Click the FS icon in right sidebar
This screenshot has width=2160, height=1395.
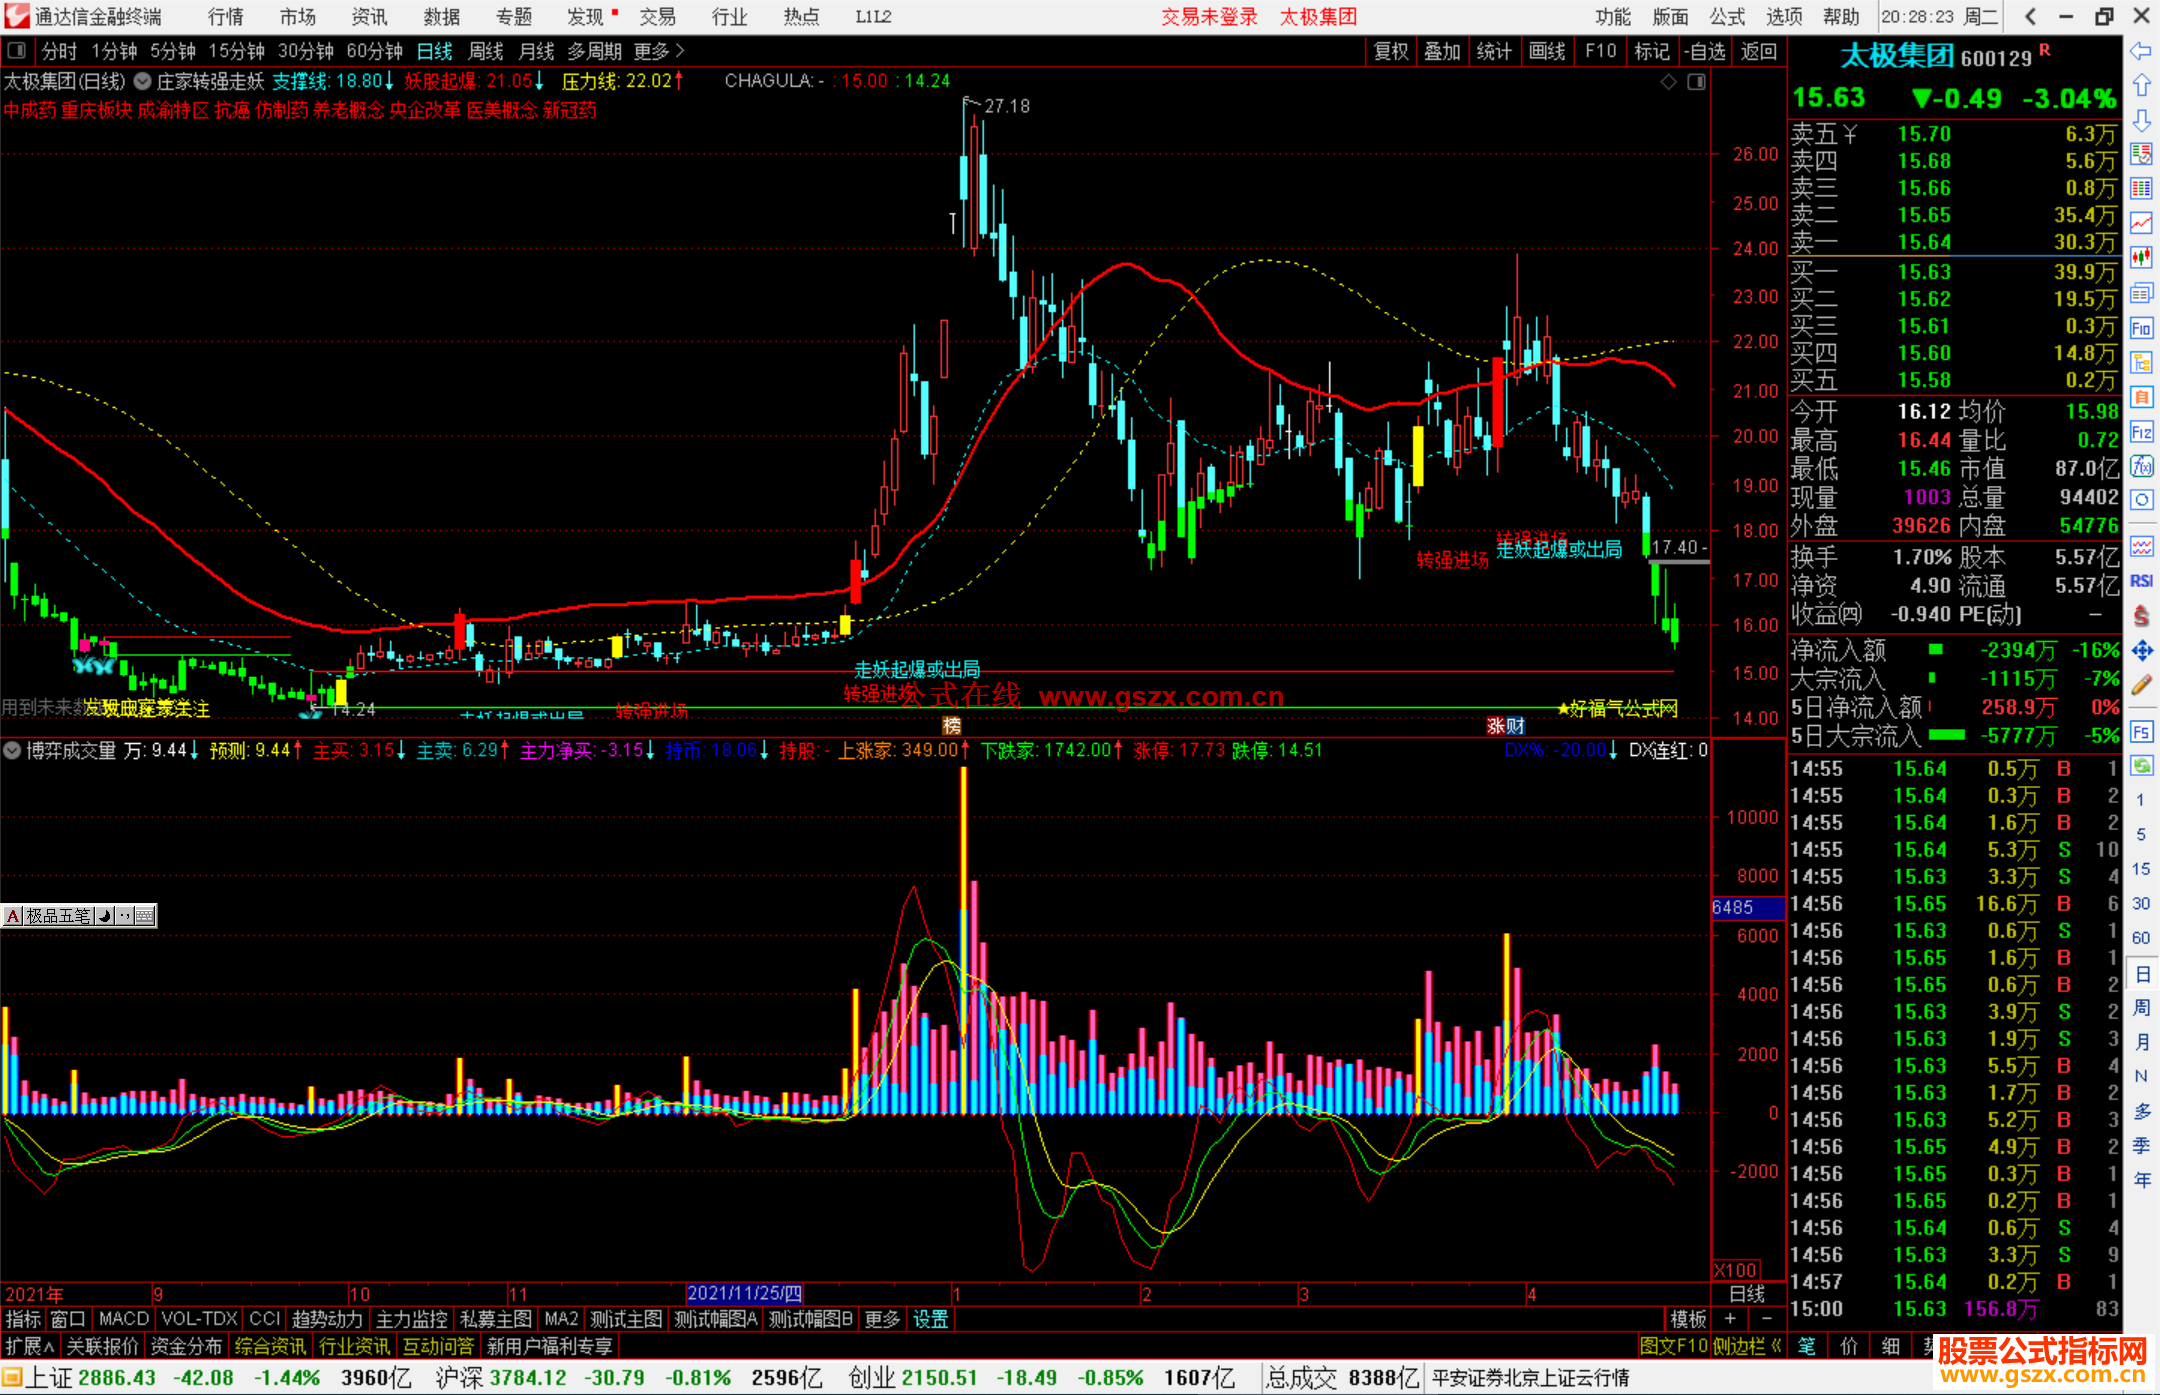[2141, 732]
